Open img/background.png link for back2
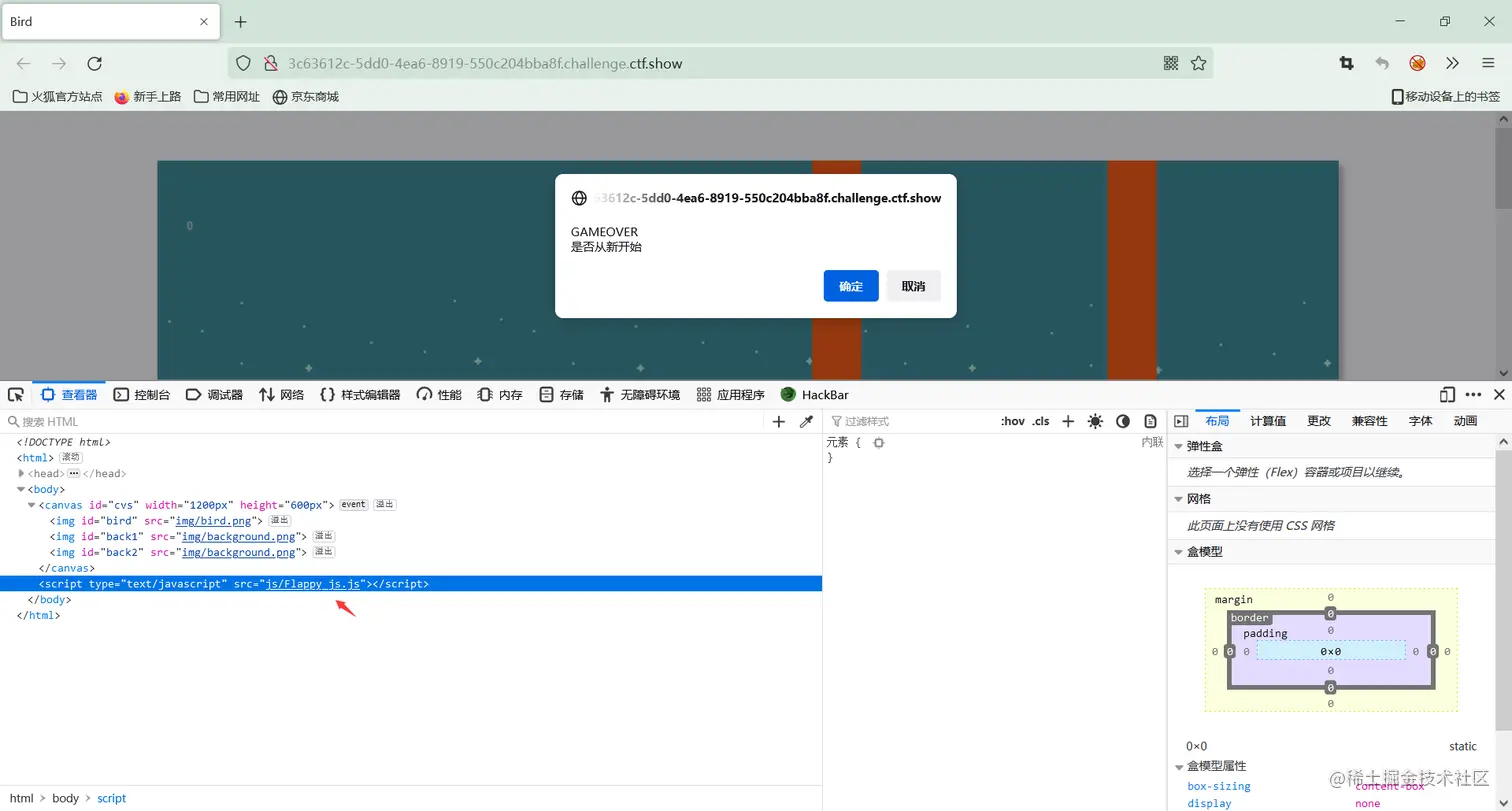 236,552
